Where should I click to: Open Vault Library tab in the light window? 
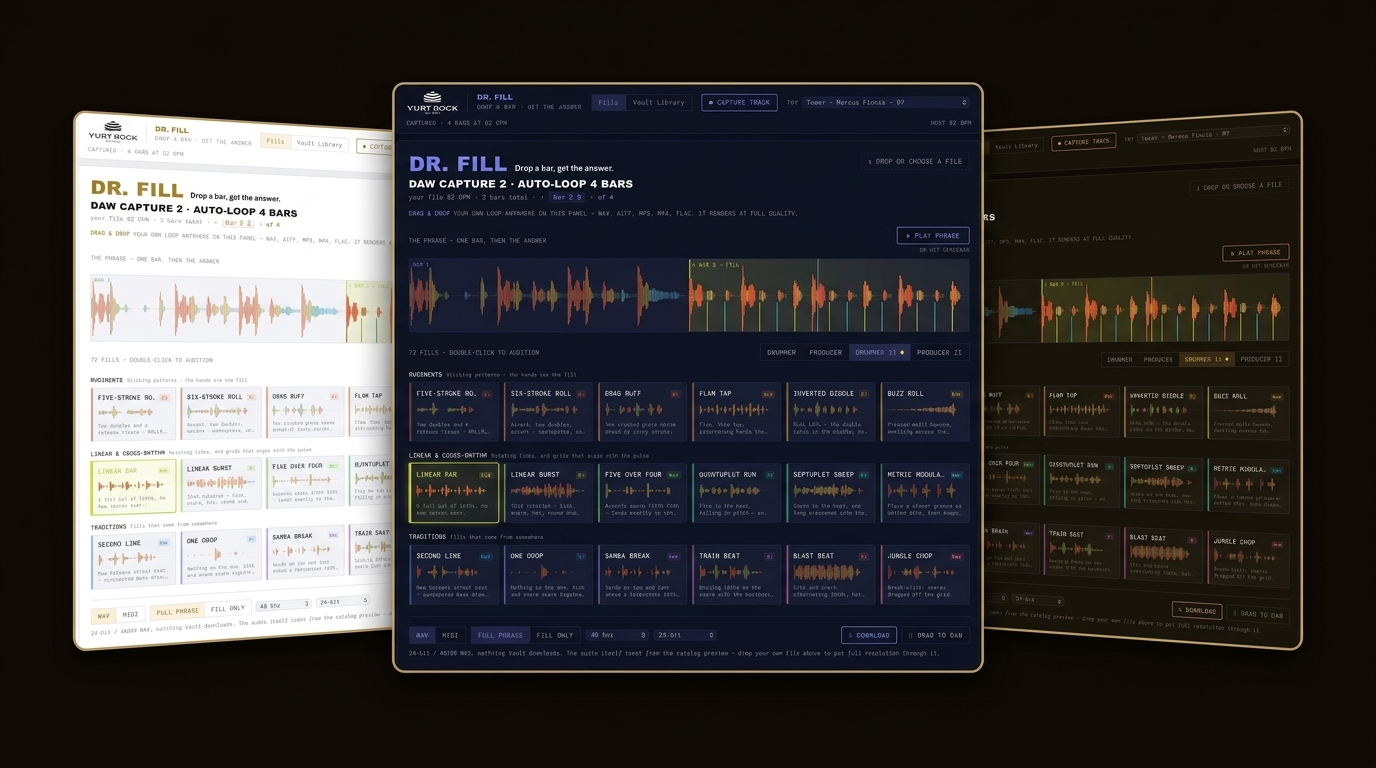320,144
